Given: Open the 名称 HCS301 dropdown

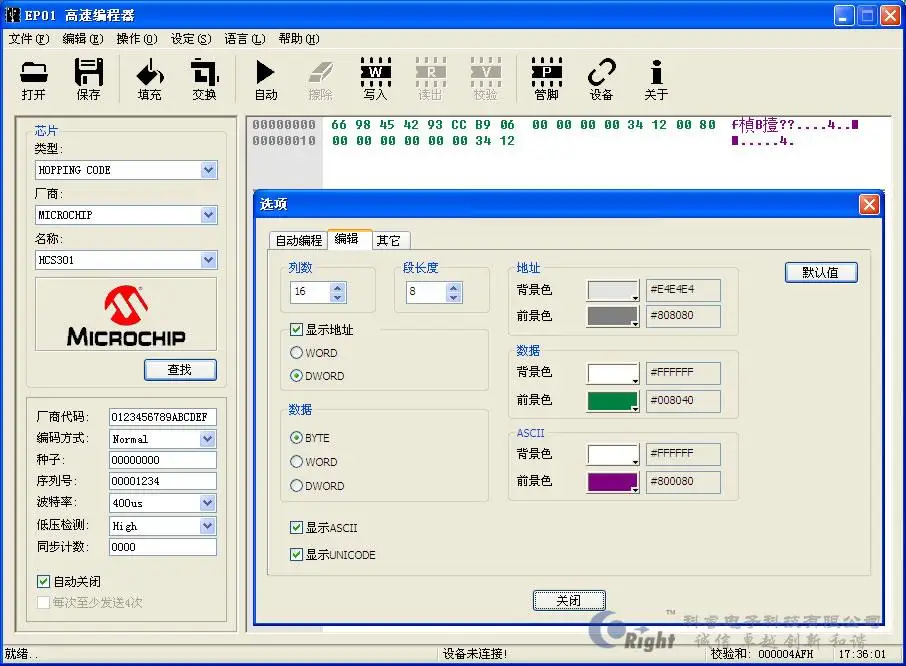Looking at the screenshot, I should click(209, 260).
